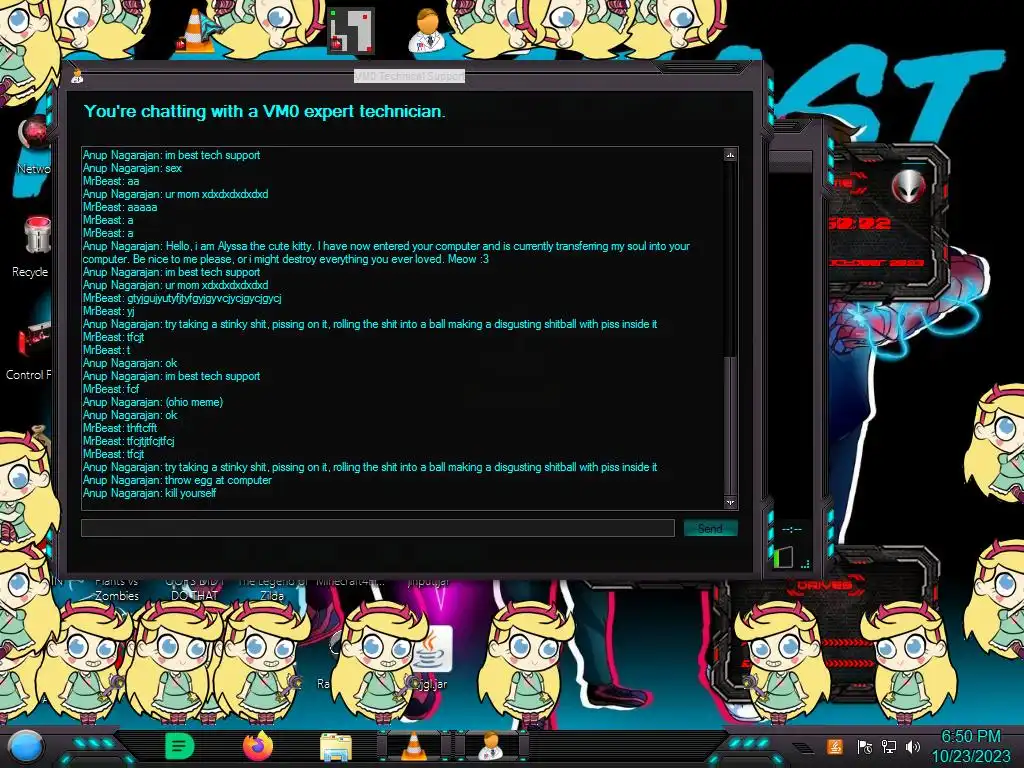Open the technician support desktop icon at top
Viewport: 1024px width, 768px height.
click(426, 30)
